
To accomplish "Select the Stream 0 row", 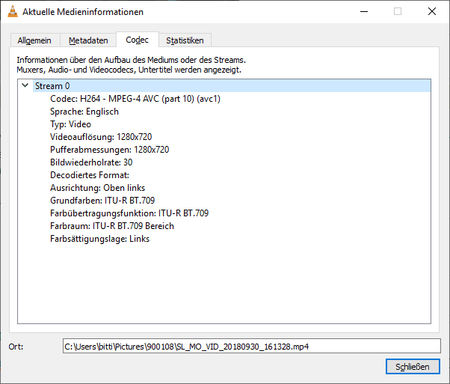I will pos(232,86).
